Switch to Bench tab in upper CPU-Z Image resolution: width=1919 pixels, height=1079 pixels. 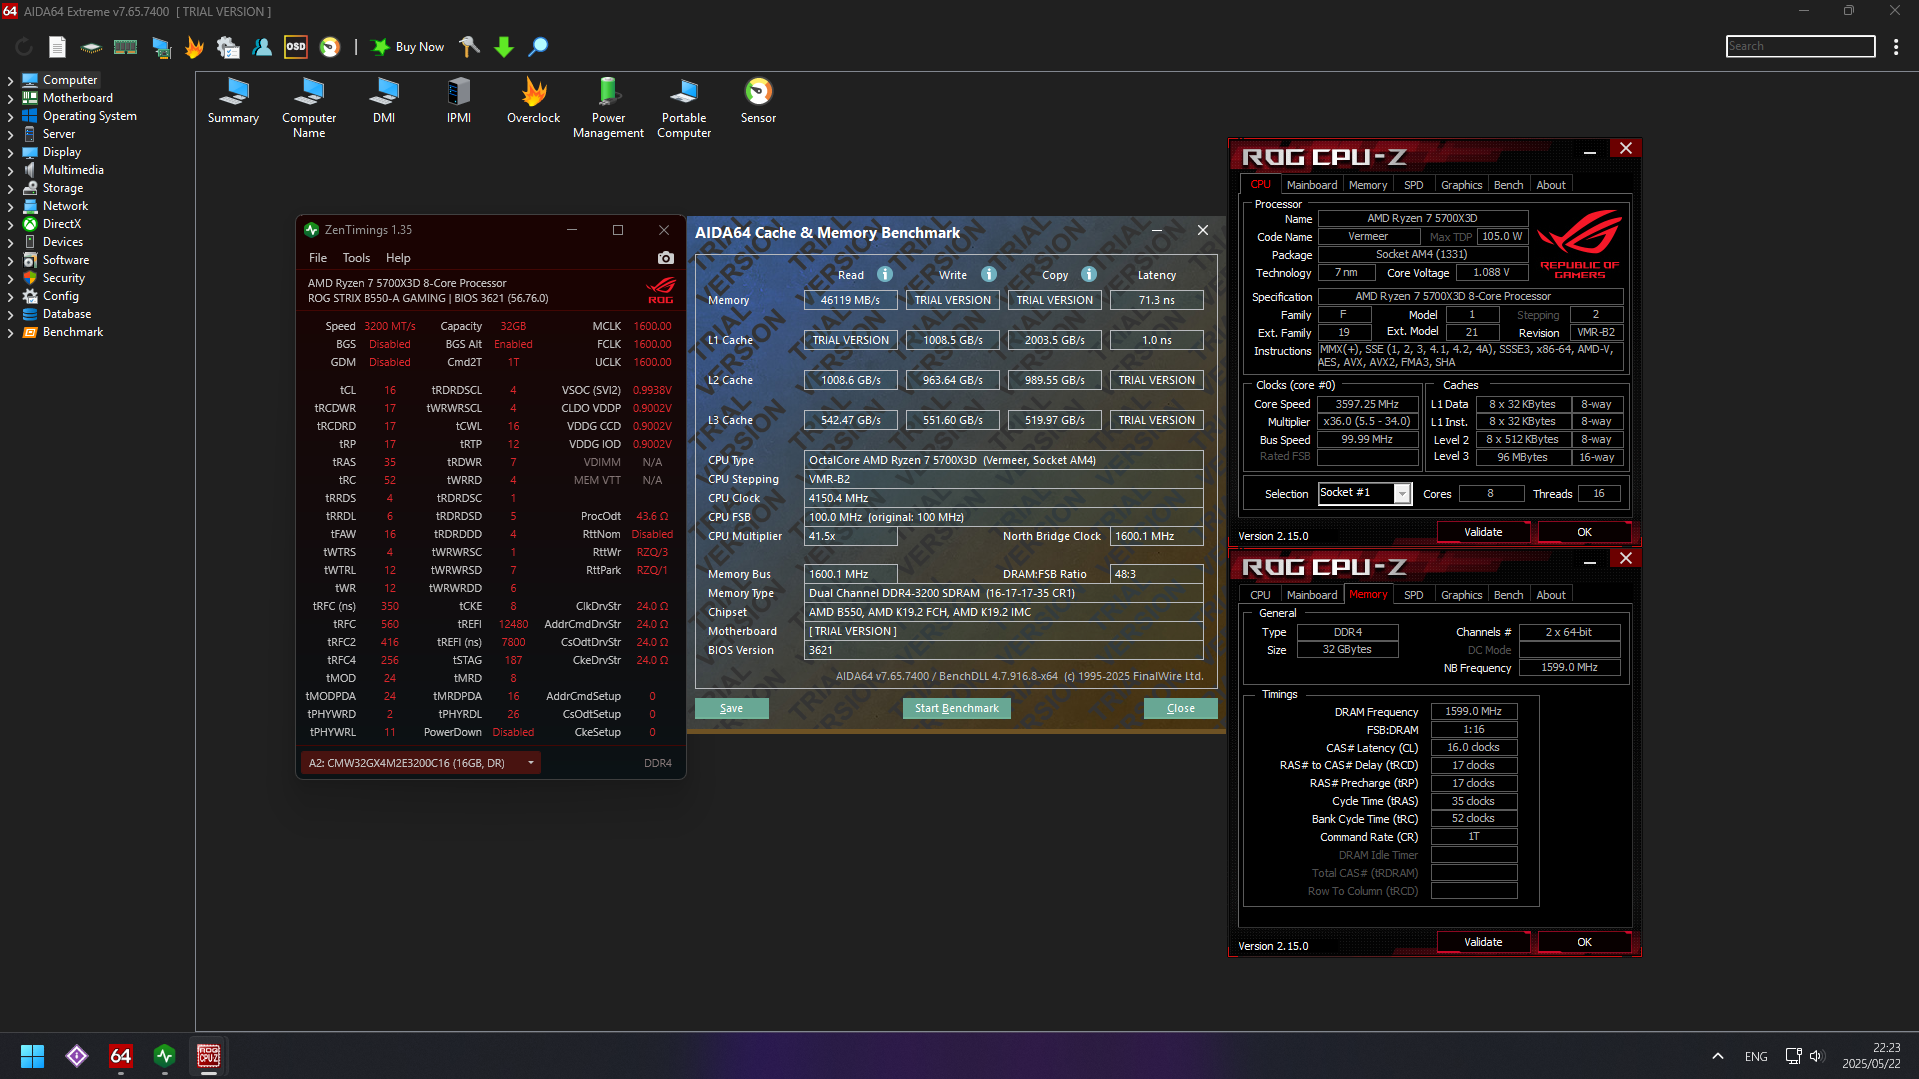click(x=1508, y=185)
